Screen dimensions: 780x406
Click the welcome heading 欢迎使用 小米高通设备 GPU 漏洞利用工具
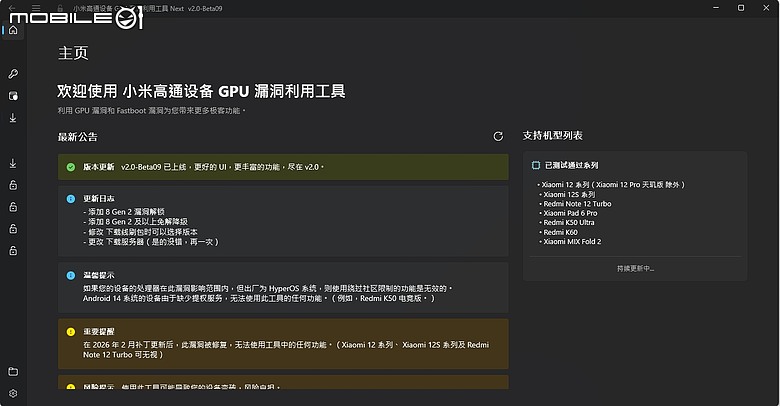click(x=201, y=92)
